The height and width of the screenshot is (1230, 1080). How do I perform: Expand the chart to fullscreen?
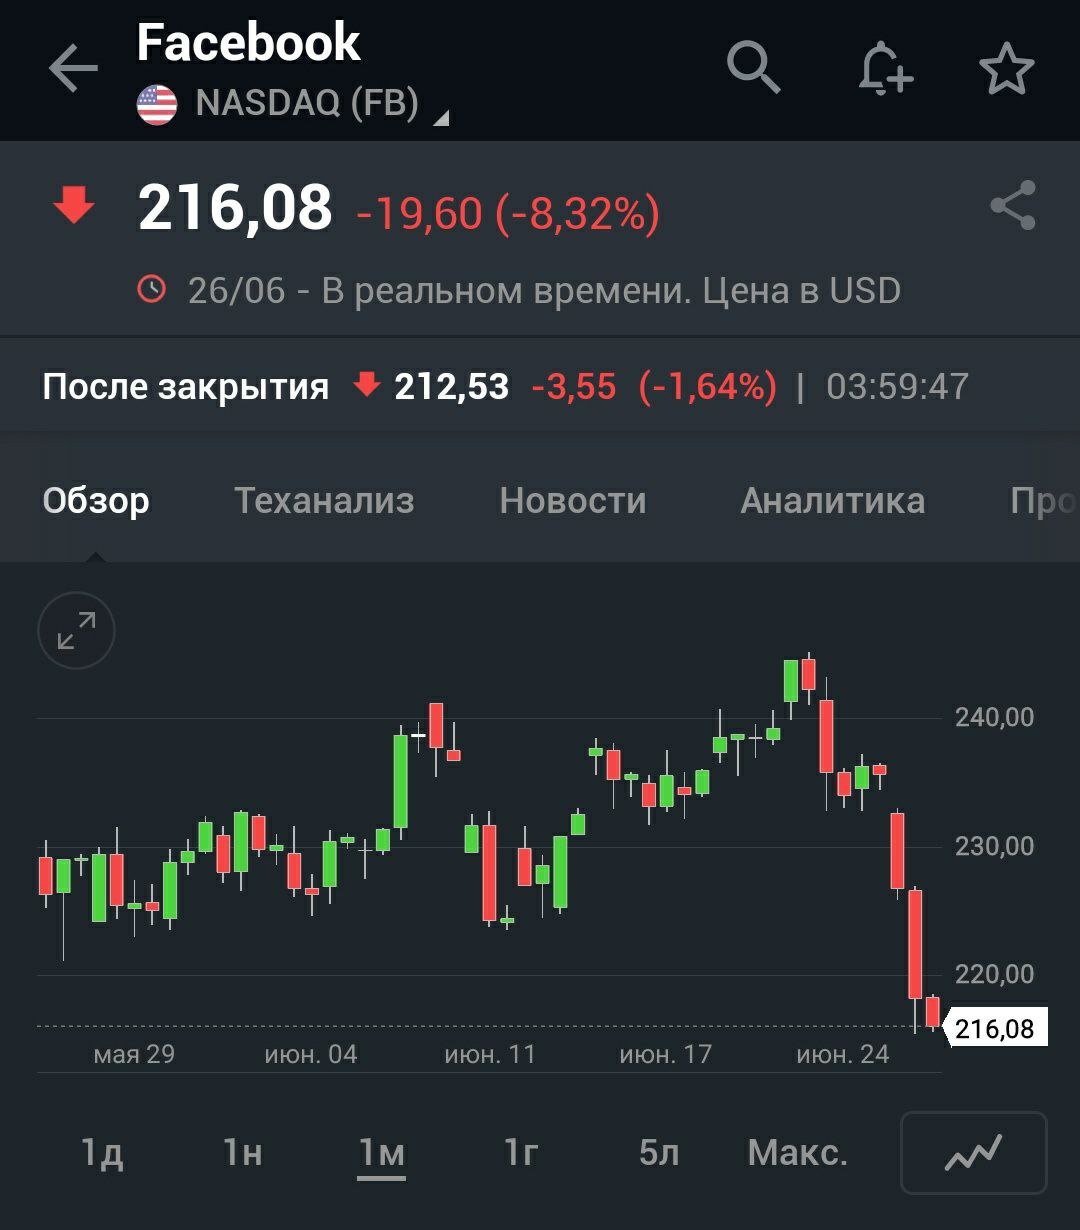76,631
